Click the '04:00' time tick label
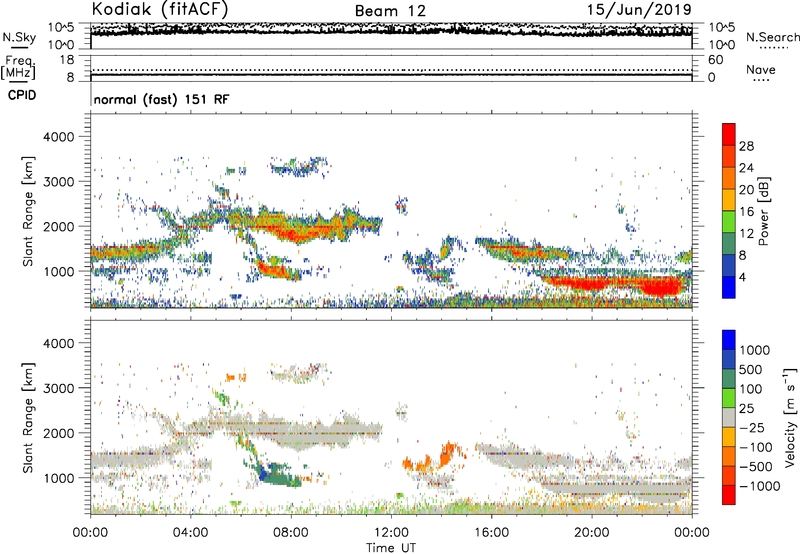The height and width of the screenshot is (554, 800). click(191, 533)
